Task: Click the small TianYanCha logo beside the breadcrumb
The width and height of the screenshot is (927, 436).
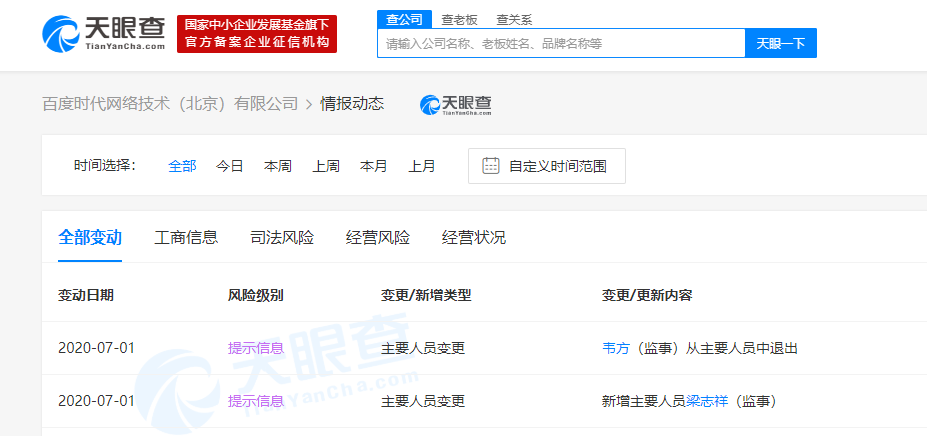Action: tap(455, 104)
